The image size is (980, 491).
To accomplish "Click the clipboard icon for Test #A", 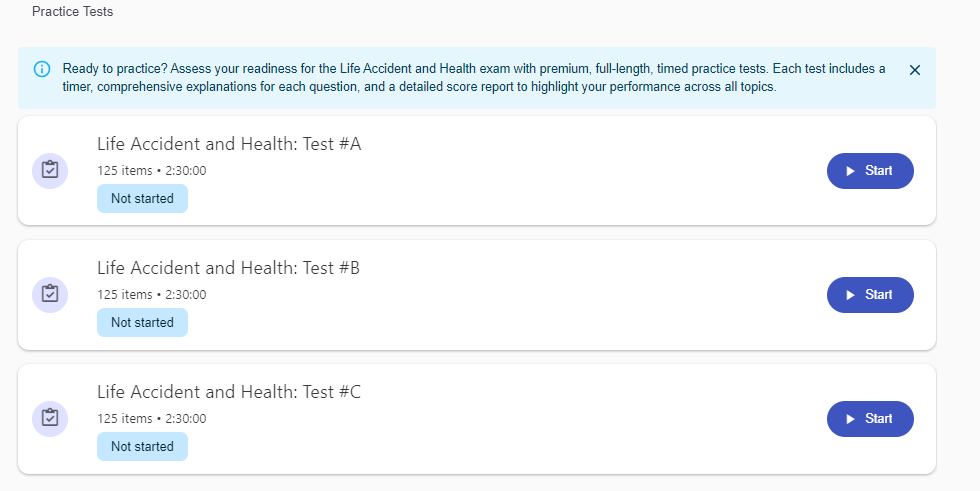I will tap(50, 170).
